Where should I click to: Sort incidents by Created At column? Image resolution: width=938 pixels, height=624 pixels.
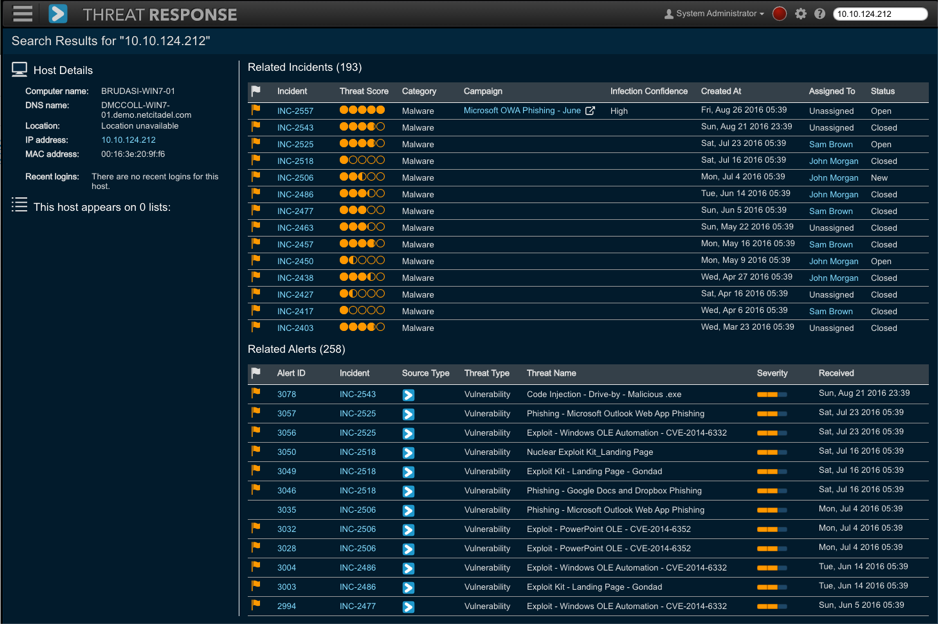tap(721, 91)
